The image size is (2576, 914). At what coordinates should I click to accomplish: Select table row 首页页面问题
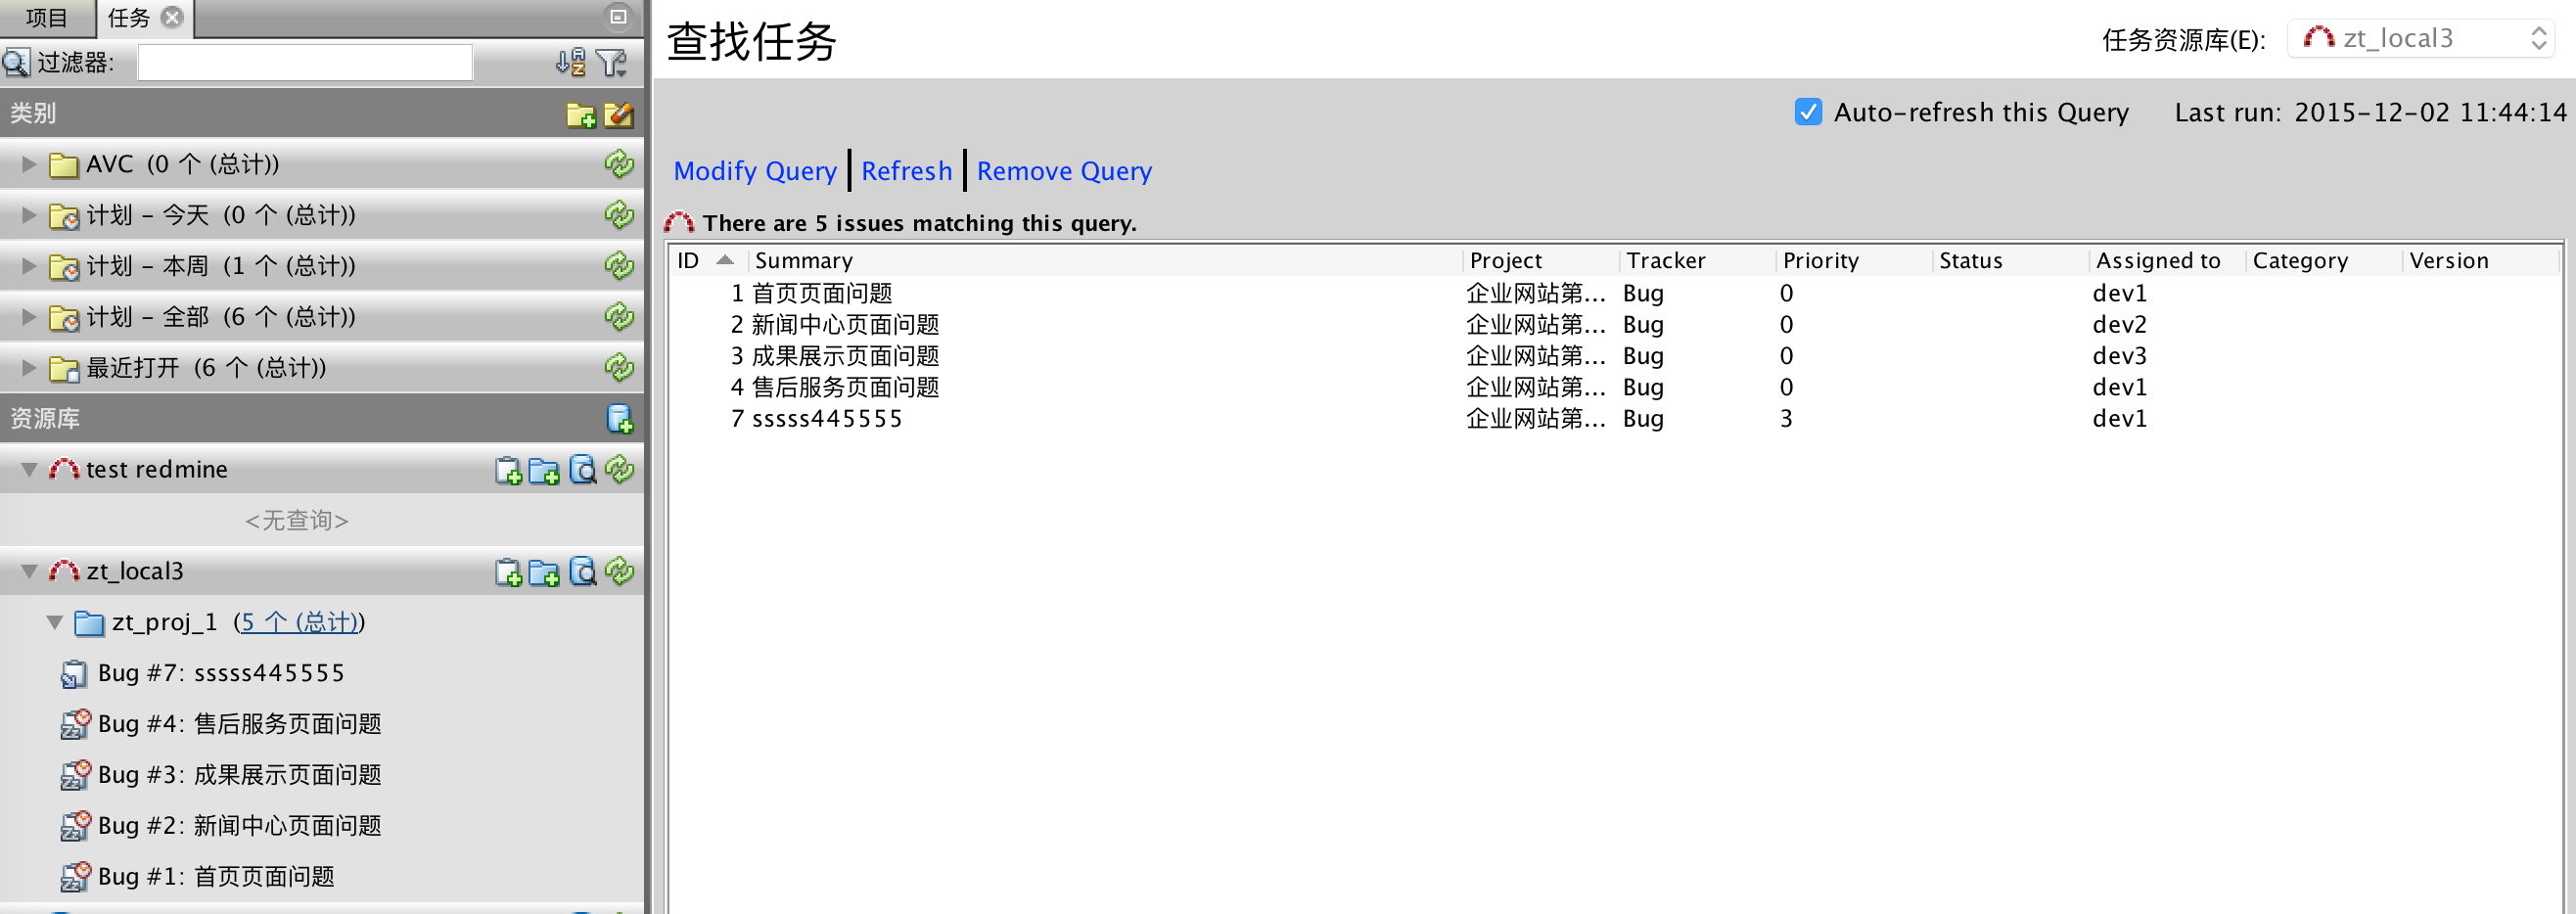pyautogui.click(x=1614, y=294)
